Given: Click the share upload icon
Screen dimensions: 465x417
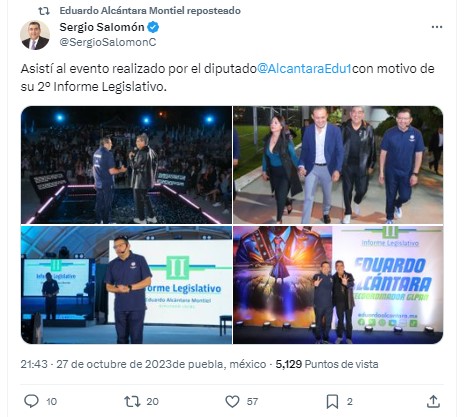Looking at the screenshot, I should tap(433, 401).
